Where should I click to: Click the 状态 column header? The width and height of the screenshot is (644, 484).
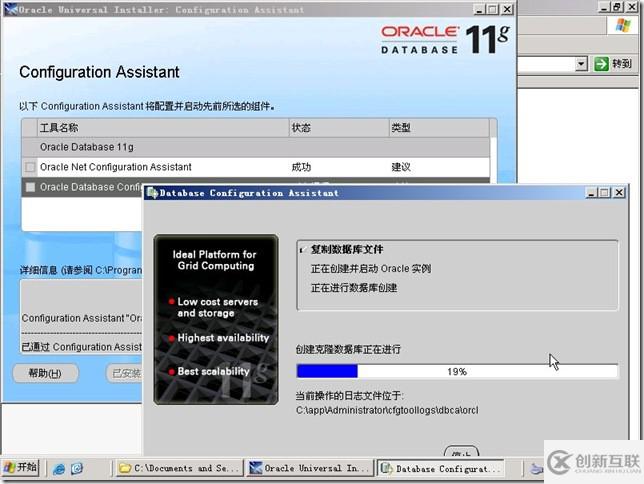[x=339, y=128]
